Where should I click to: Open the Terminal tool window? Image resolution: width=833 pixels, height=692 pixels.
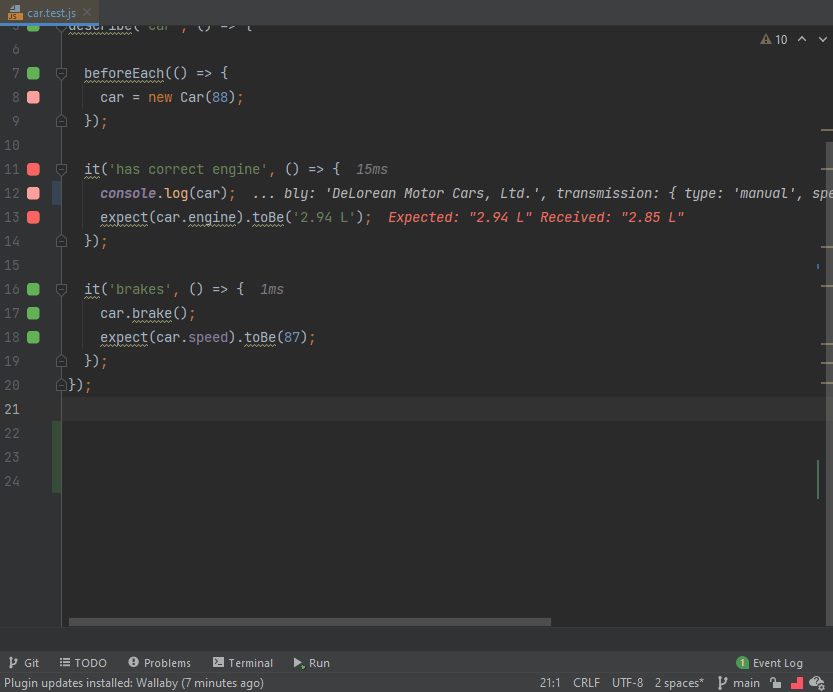point(242,663)
